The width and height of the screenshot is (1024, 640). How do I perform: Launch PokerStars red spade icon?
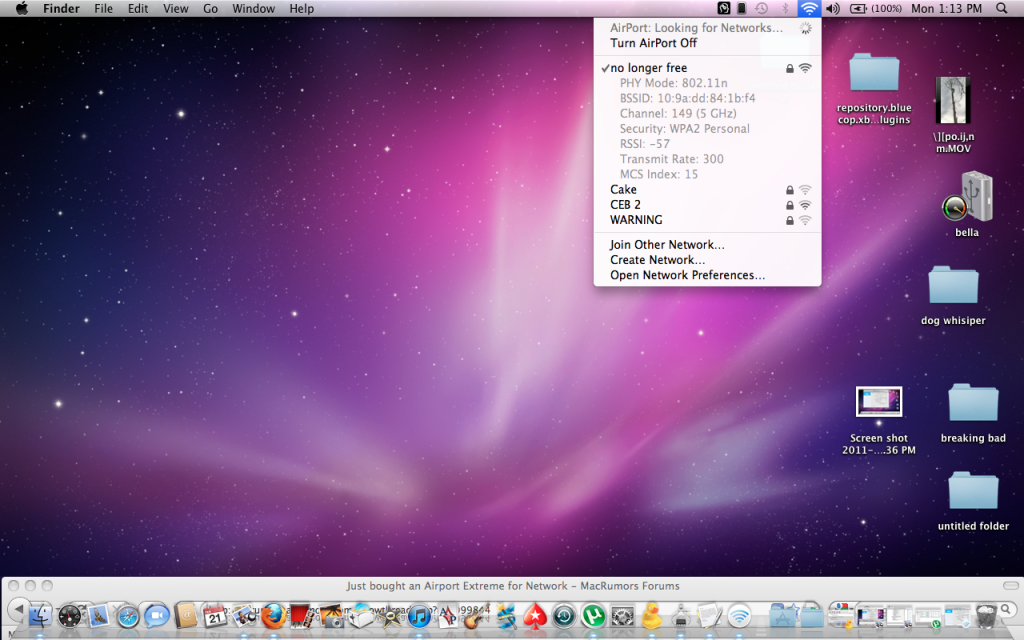coord(535,616)
